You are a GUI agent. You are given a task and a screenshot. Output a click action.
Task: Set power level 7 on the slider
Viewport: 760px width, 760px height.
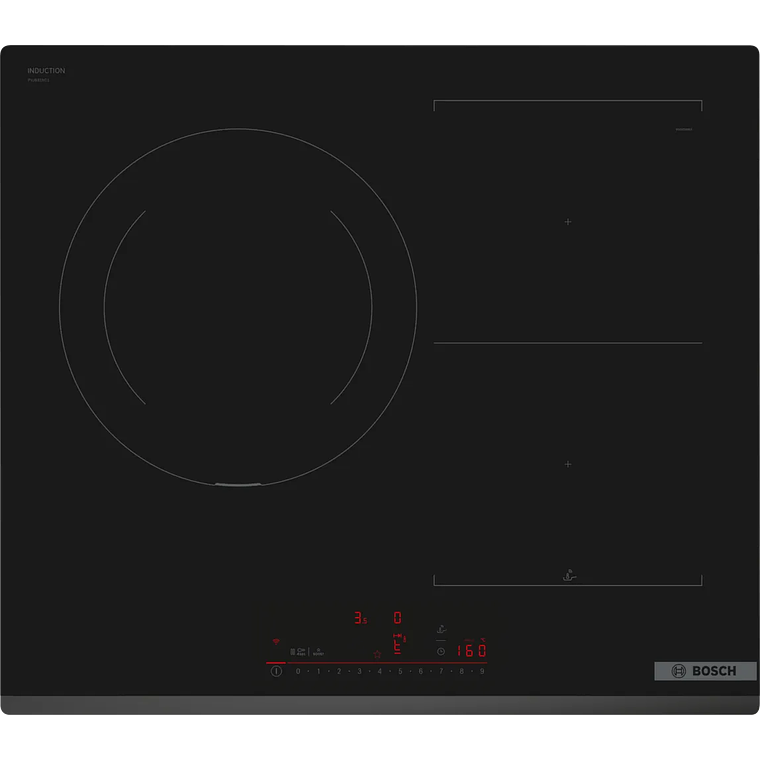(x=441, y=671)
